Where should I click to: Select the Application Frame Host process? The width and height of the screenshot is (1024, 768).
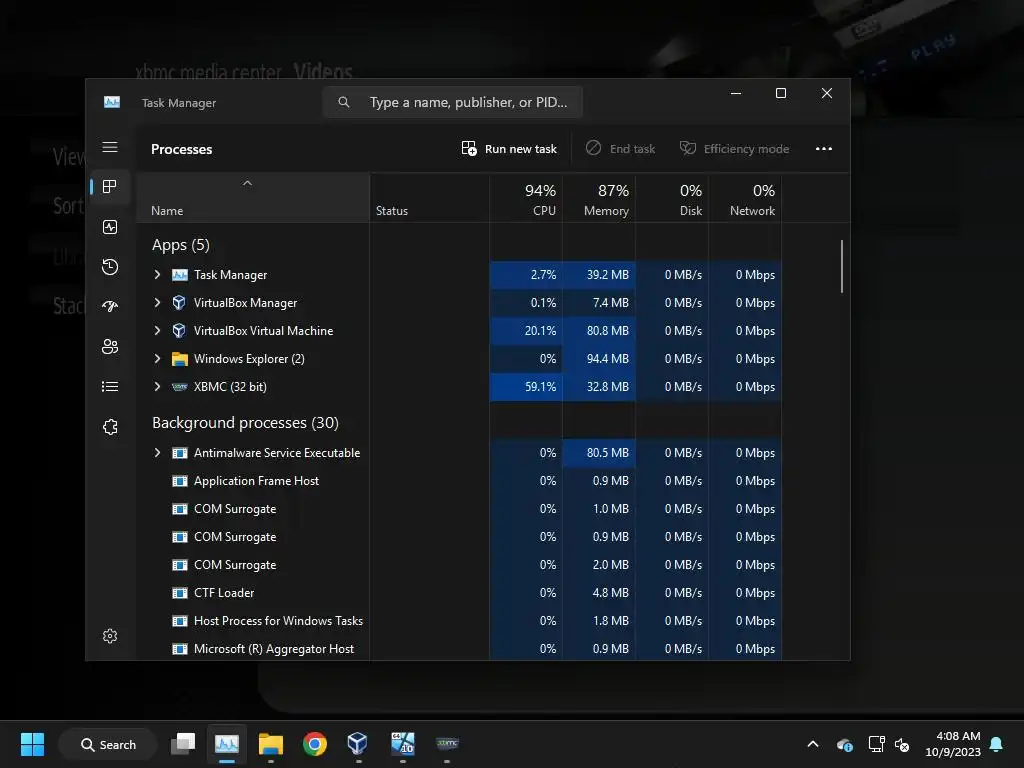[x=458, y=481]
